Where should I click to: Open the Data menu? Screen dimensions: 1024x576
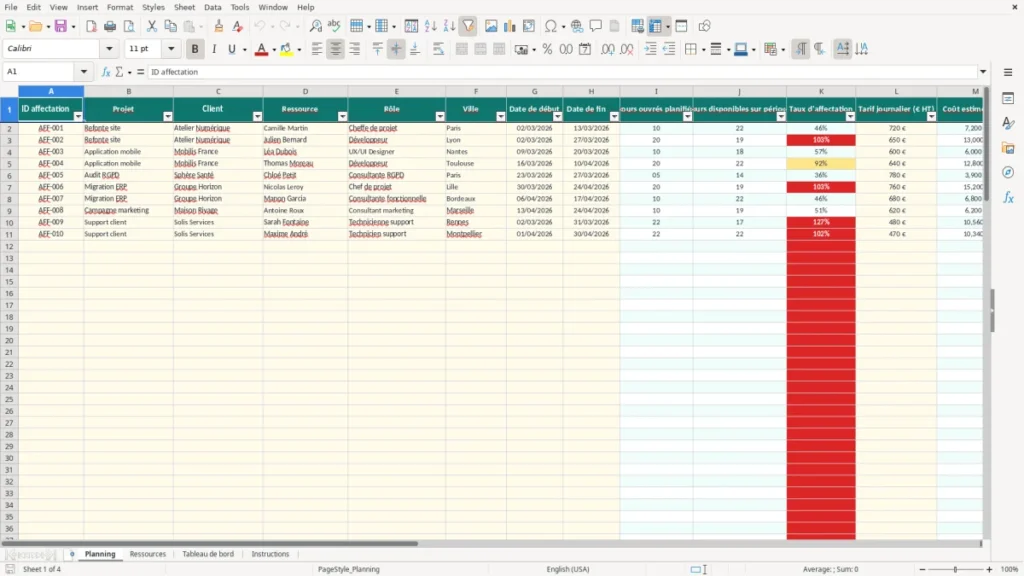point(212,7)
